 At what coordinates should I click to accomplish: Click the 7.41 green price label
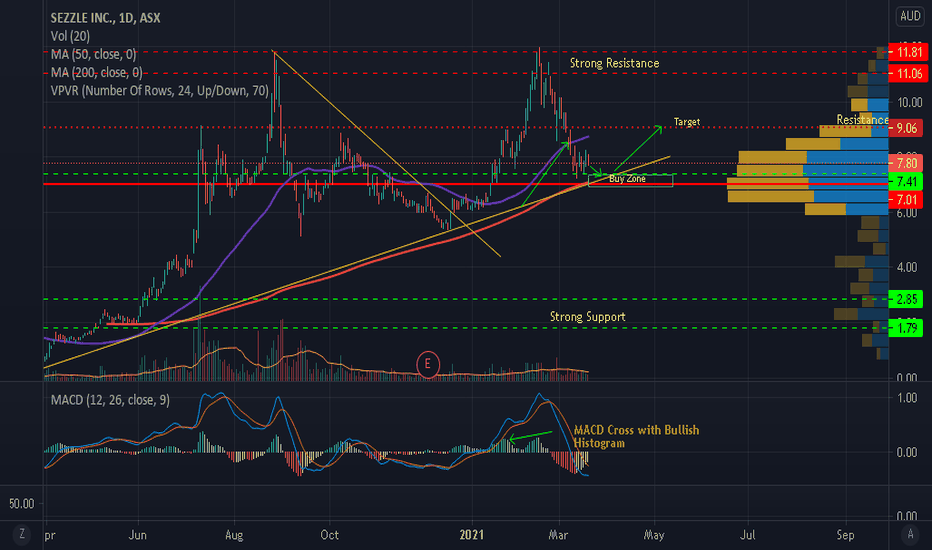[906, 181]
